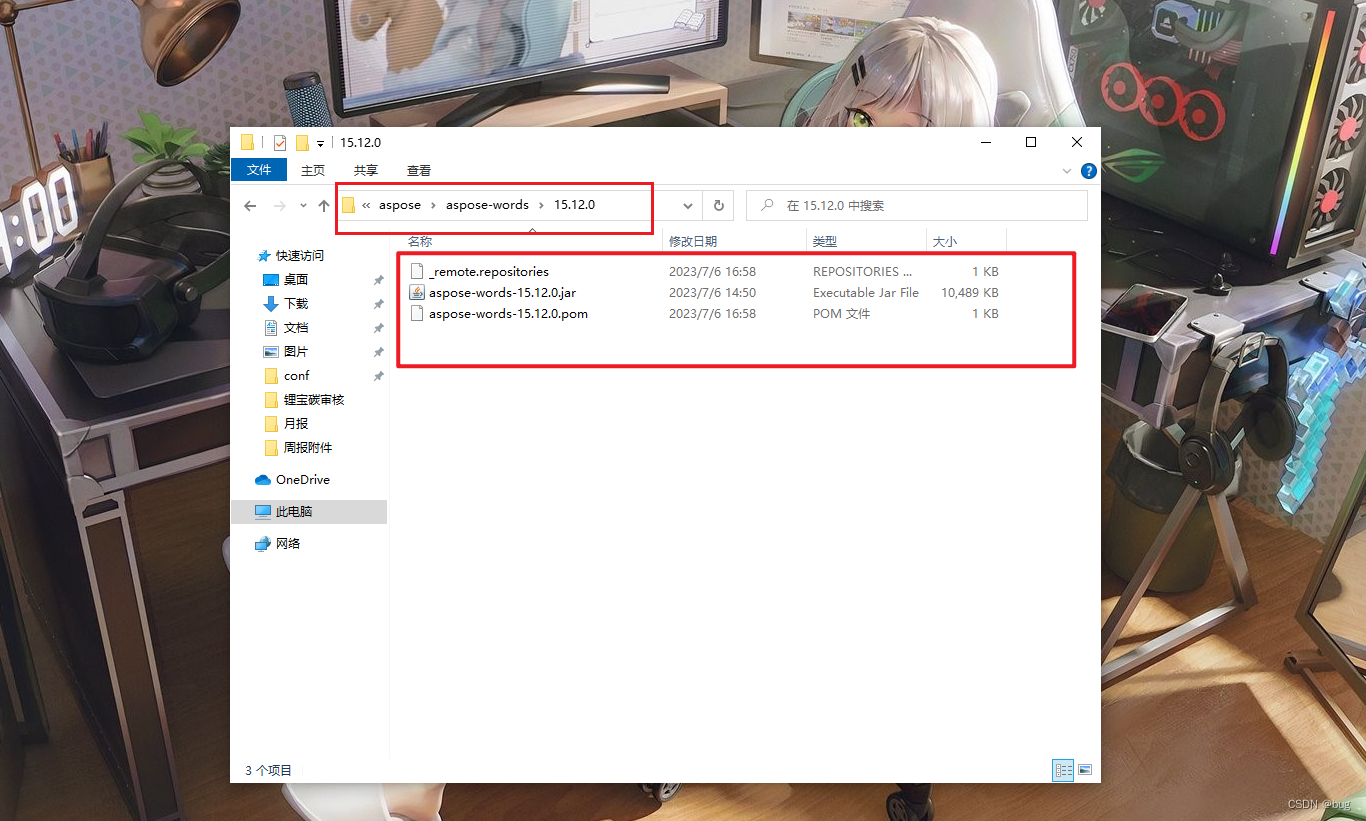
Task: Select file aspose-words-15.12.0.jar
Action: [x=502, y=292]
